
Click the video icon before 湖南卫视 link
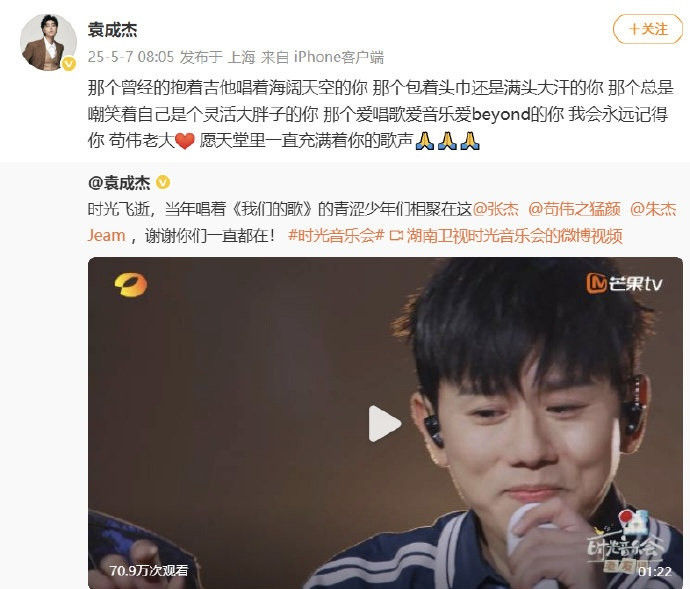point(396,236)
